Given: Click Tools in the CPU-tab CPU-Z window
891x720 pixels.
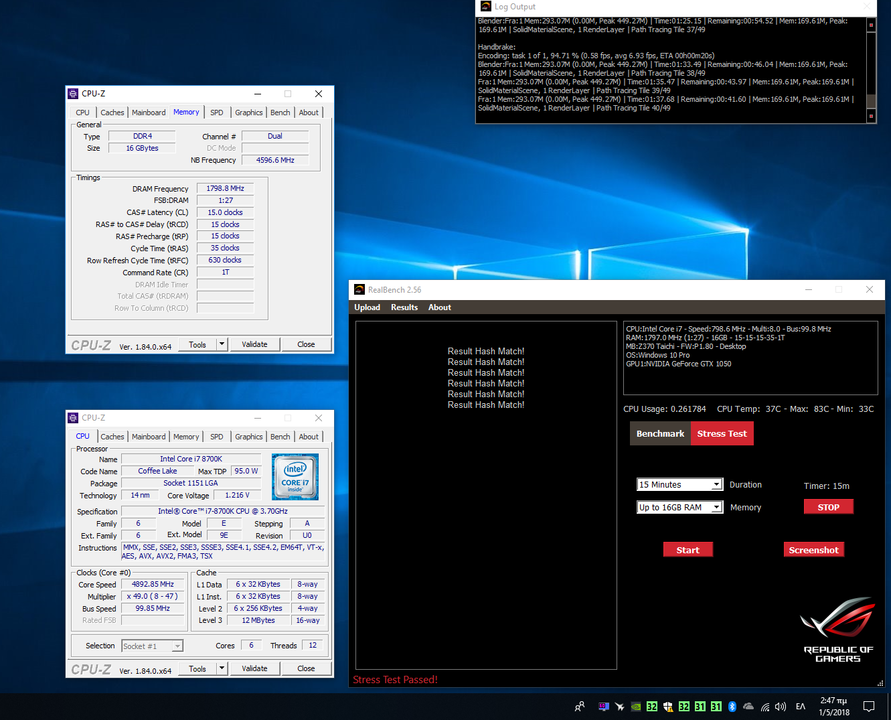Looking at the screenshot, I should coord(198,668).
